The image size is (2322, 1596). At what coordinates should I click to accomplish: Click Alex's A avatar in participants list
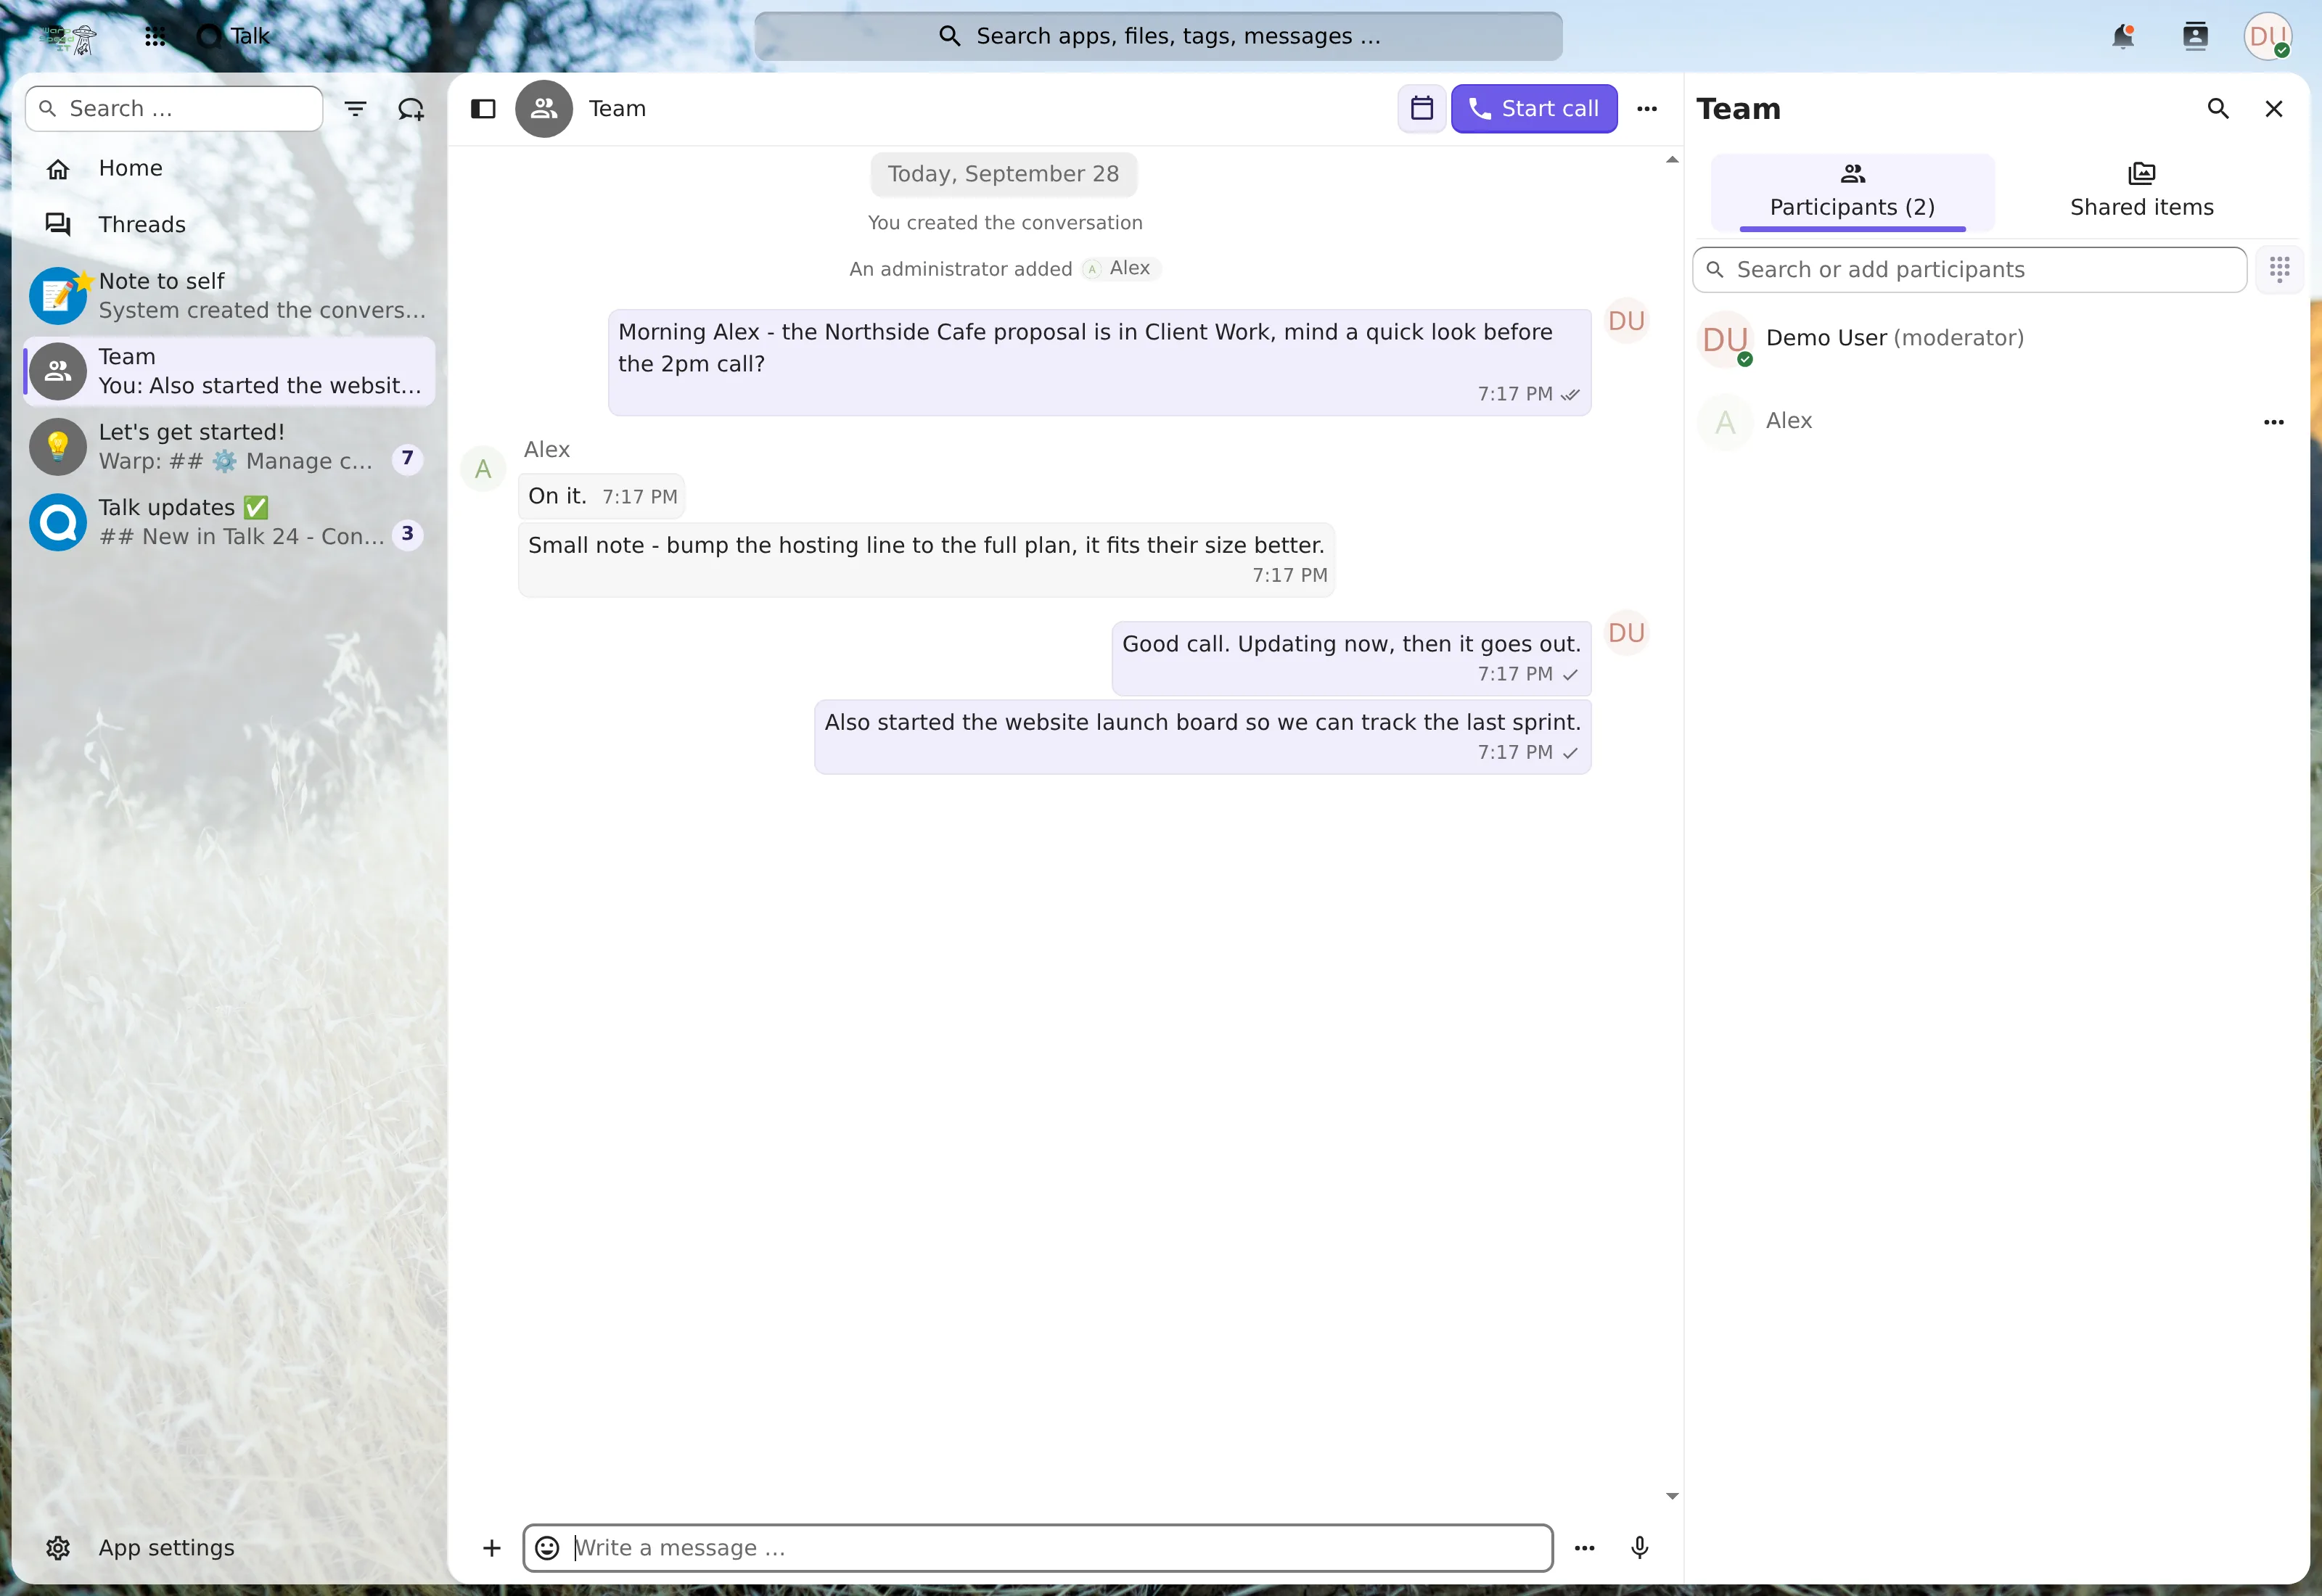point(1725,423)
